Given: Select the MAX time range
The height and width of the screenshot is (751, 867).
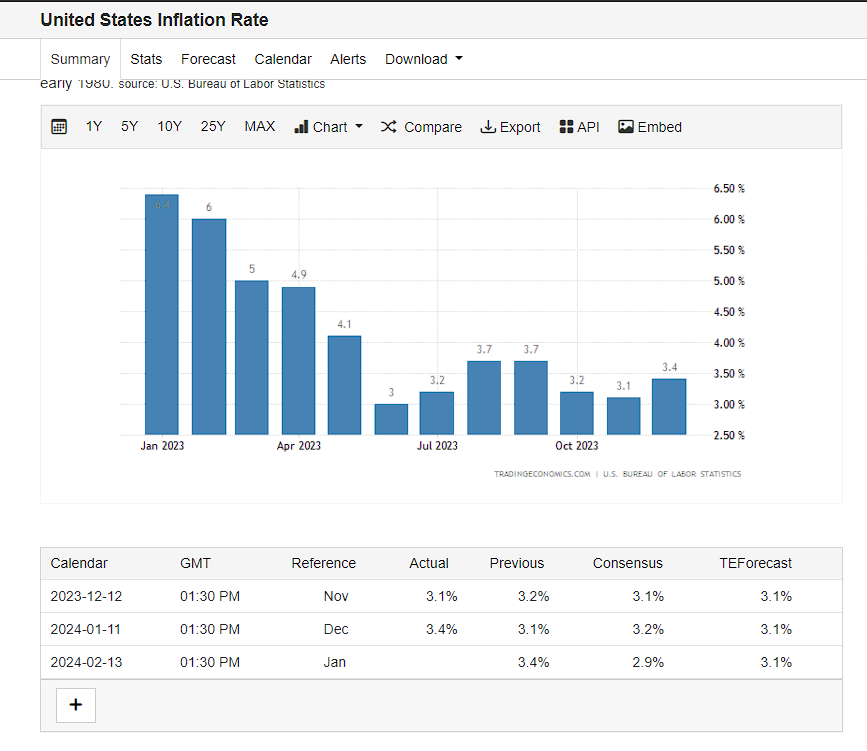Looking at the screenshot, I should coord(260,127).
